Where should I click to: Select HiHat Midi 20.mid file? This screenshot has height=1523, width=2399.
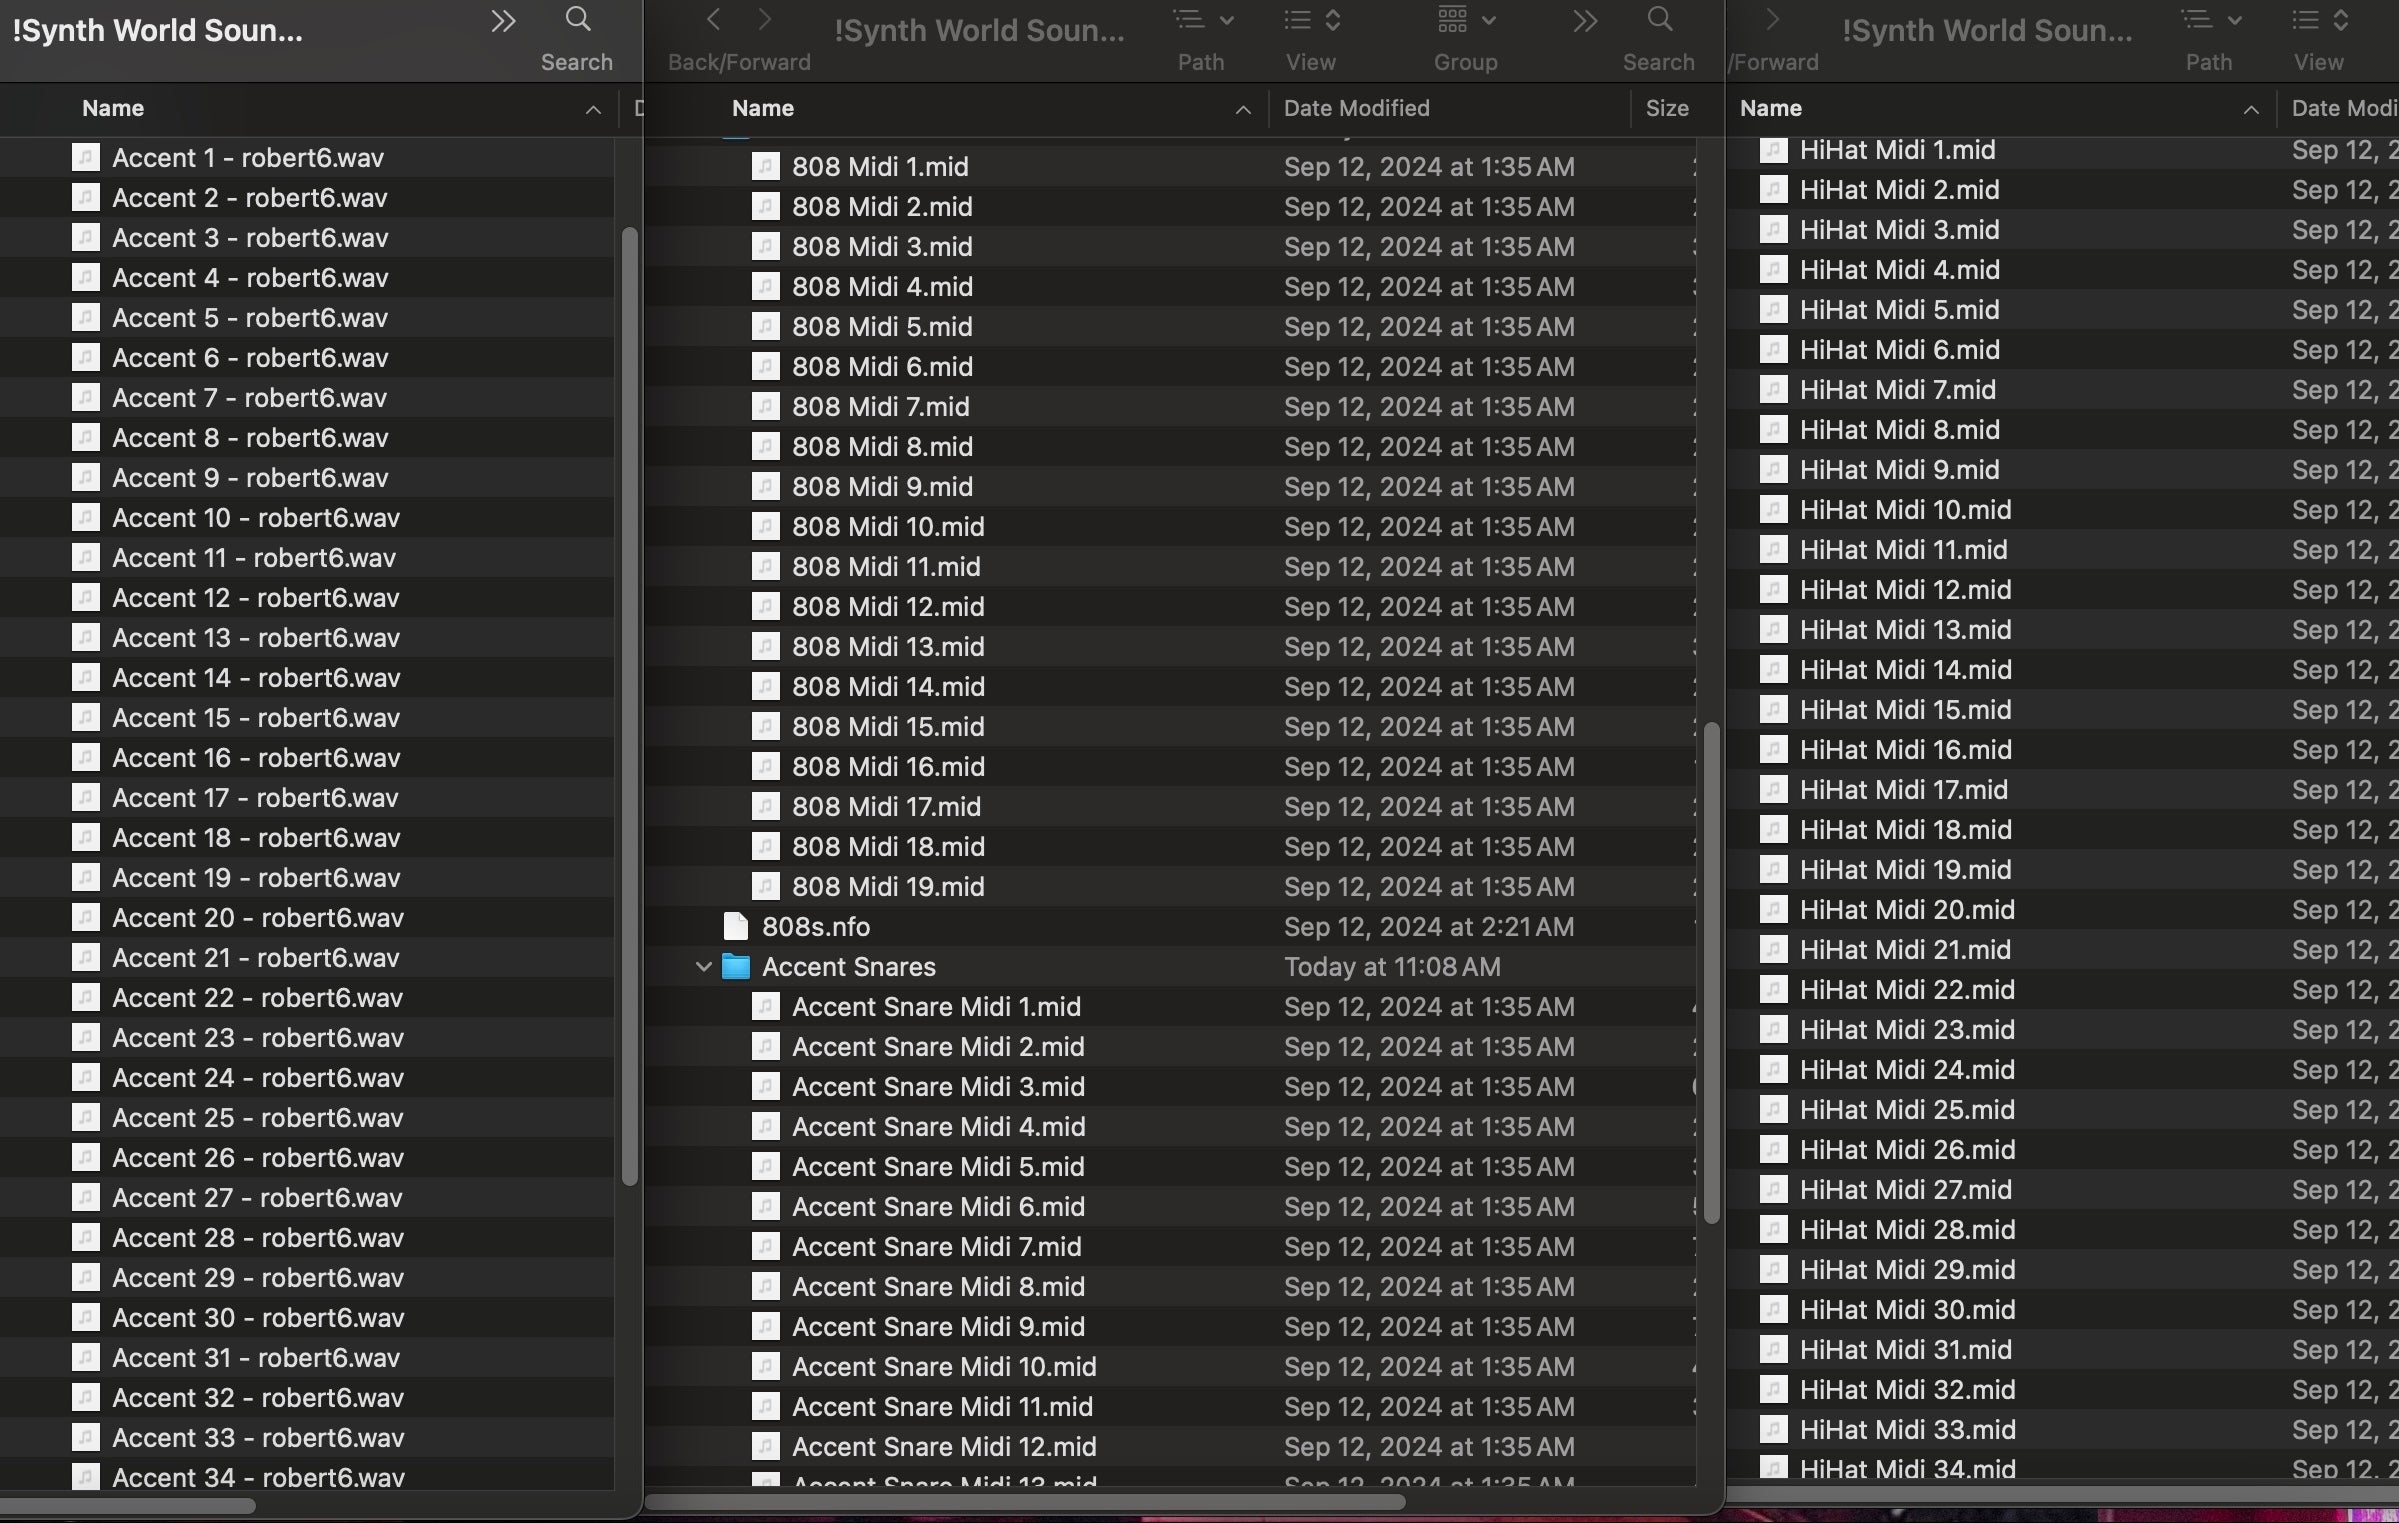point(1906,910)
